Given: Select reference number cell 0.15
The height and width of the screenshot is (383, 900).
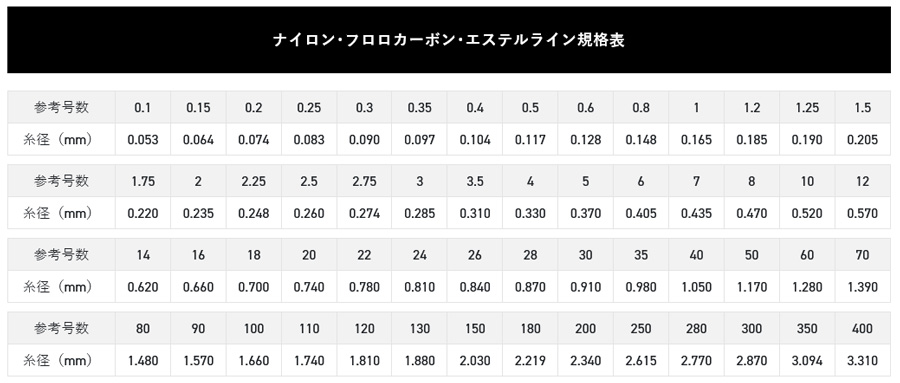Looking at the screenshot, I should (198, 107).
